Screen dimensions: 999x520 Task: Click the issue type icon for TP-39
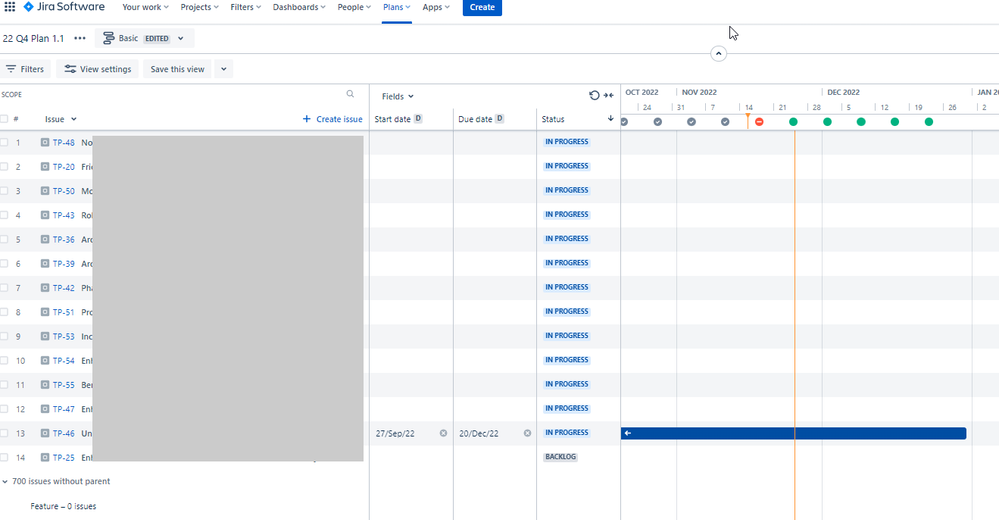45,263
